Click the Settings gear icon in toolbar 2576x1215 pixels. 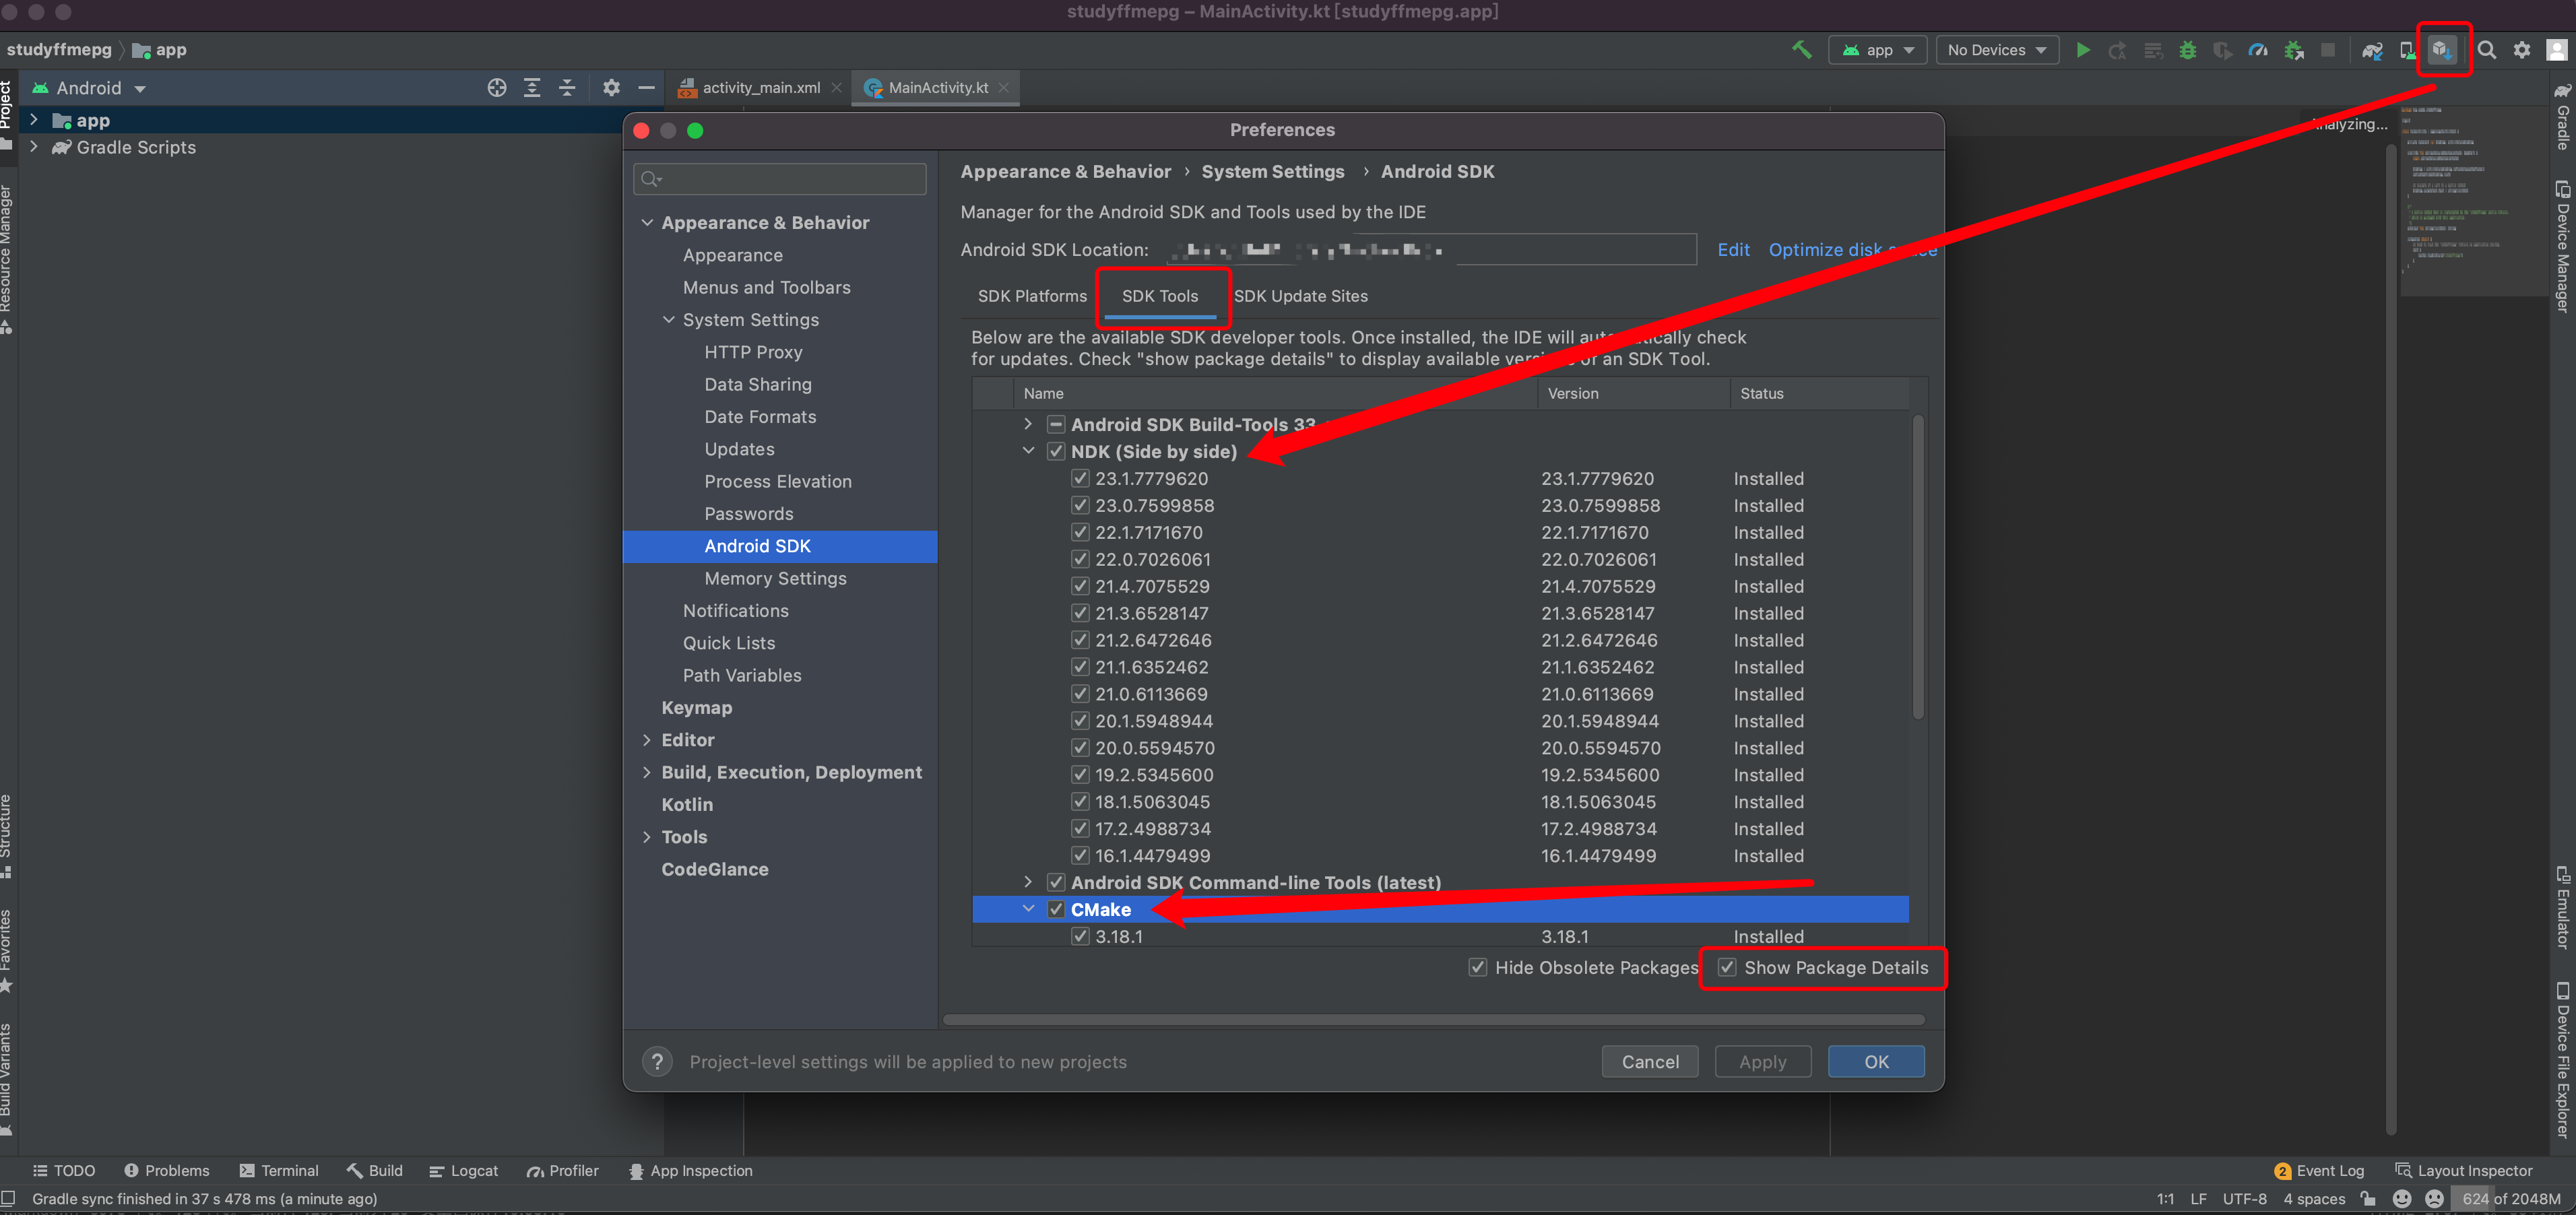point(2522,49)
